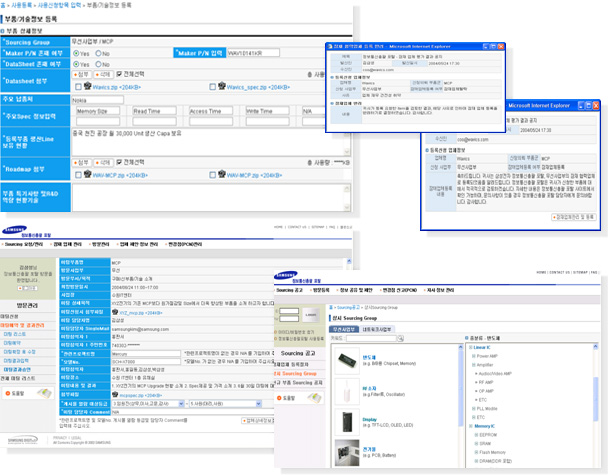Select No for DataSheet existence
This screenshot has height=475, width=608.
coord(98,64)
